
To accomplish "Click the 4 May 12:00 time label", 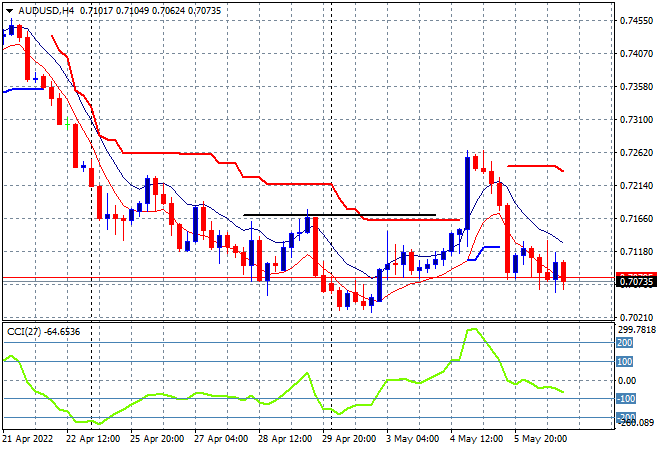I will pyautogui.click(x=476, y=439).
